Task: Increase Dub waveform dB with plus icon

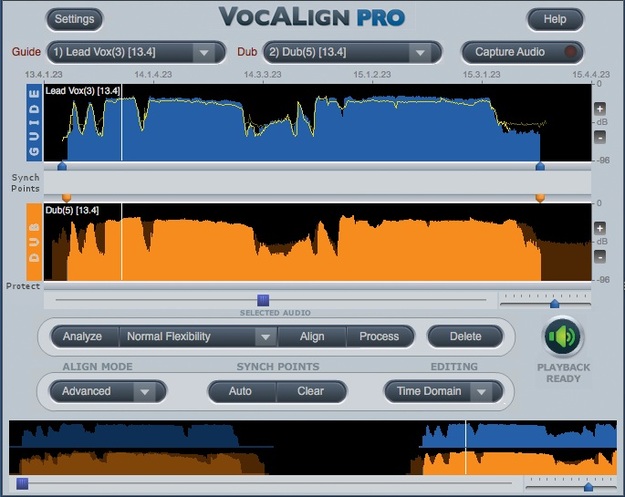Action: pyautogui.click(x=600, y=228)
